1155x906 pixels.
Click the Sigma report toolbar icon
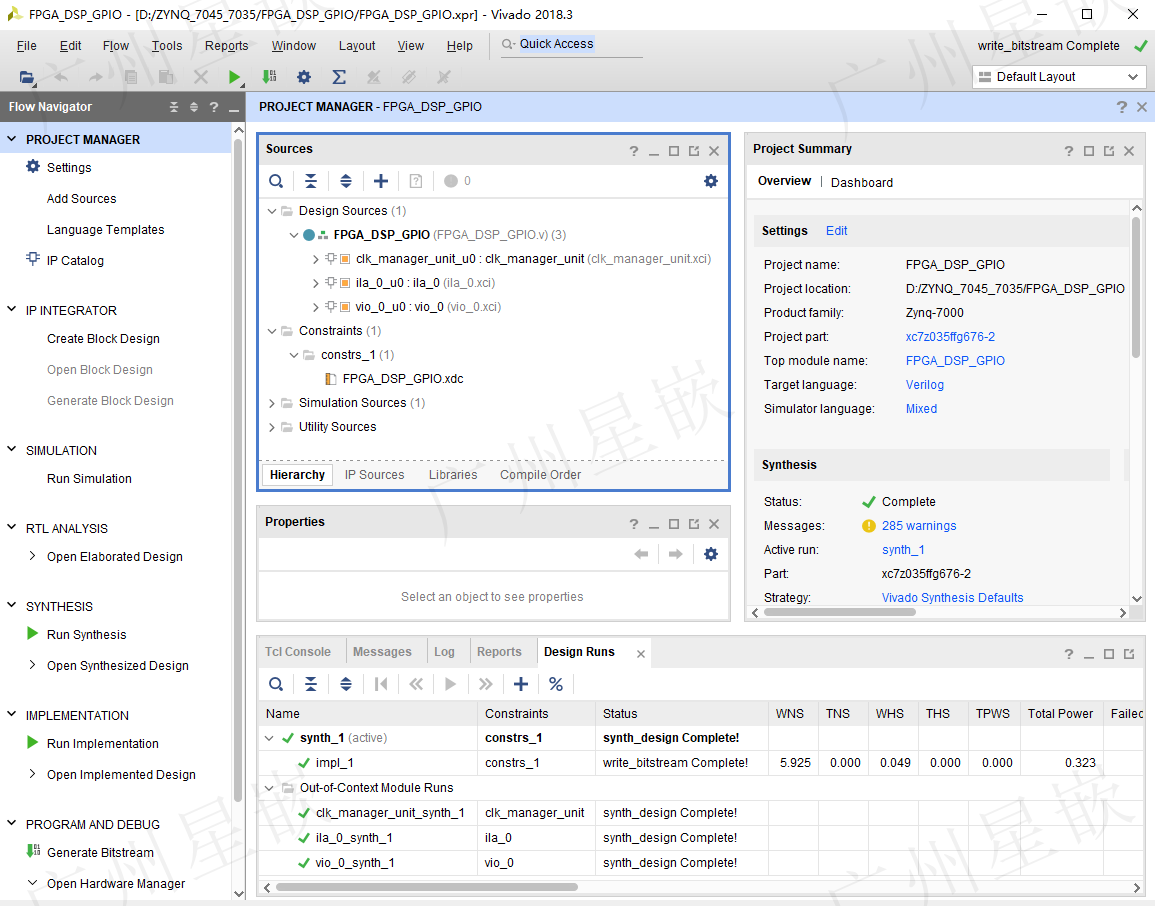pyautogui.click(x=339, y=77)
